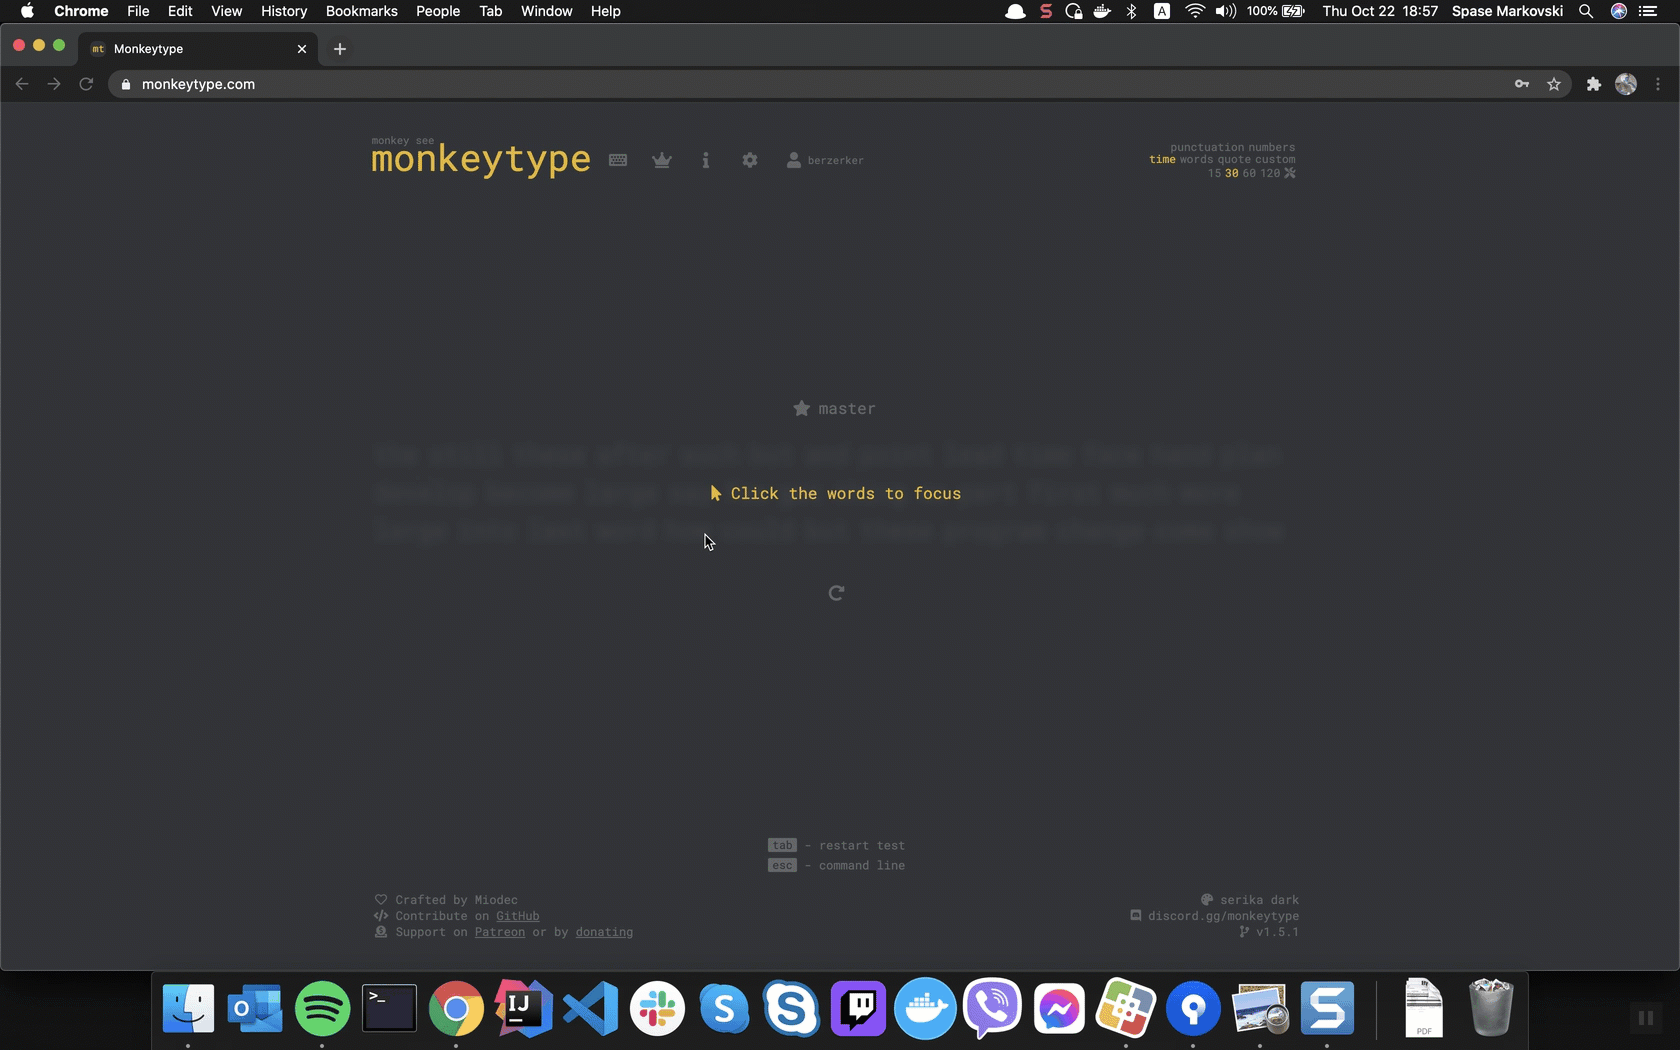Image resolution: width=1680 pixels, height=1050 pixels.
Task: Open keyboard layout settings via keyboard icon
Action: 618,160
